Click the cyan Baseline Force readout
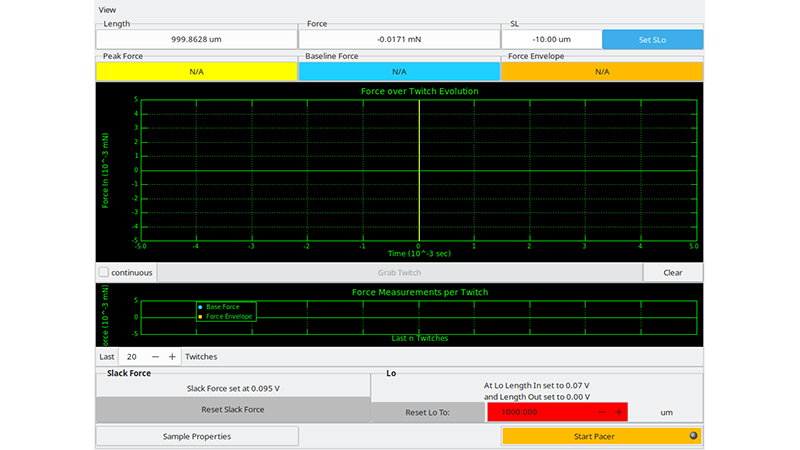Image resolution: width=800 pixels, height=450 pixels. coord(399,71)
